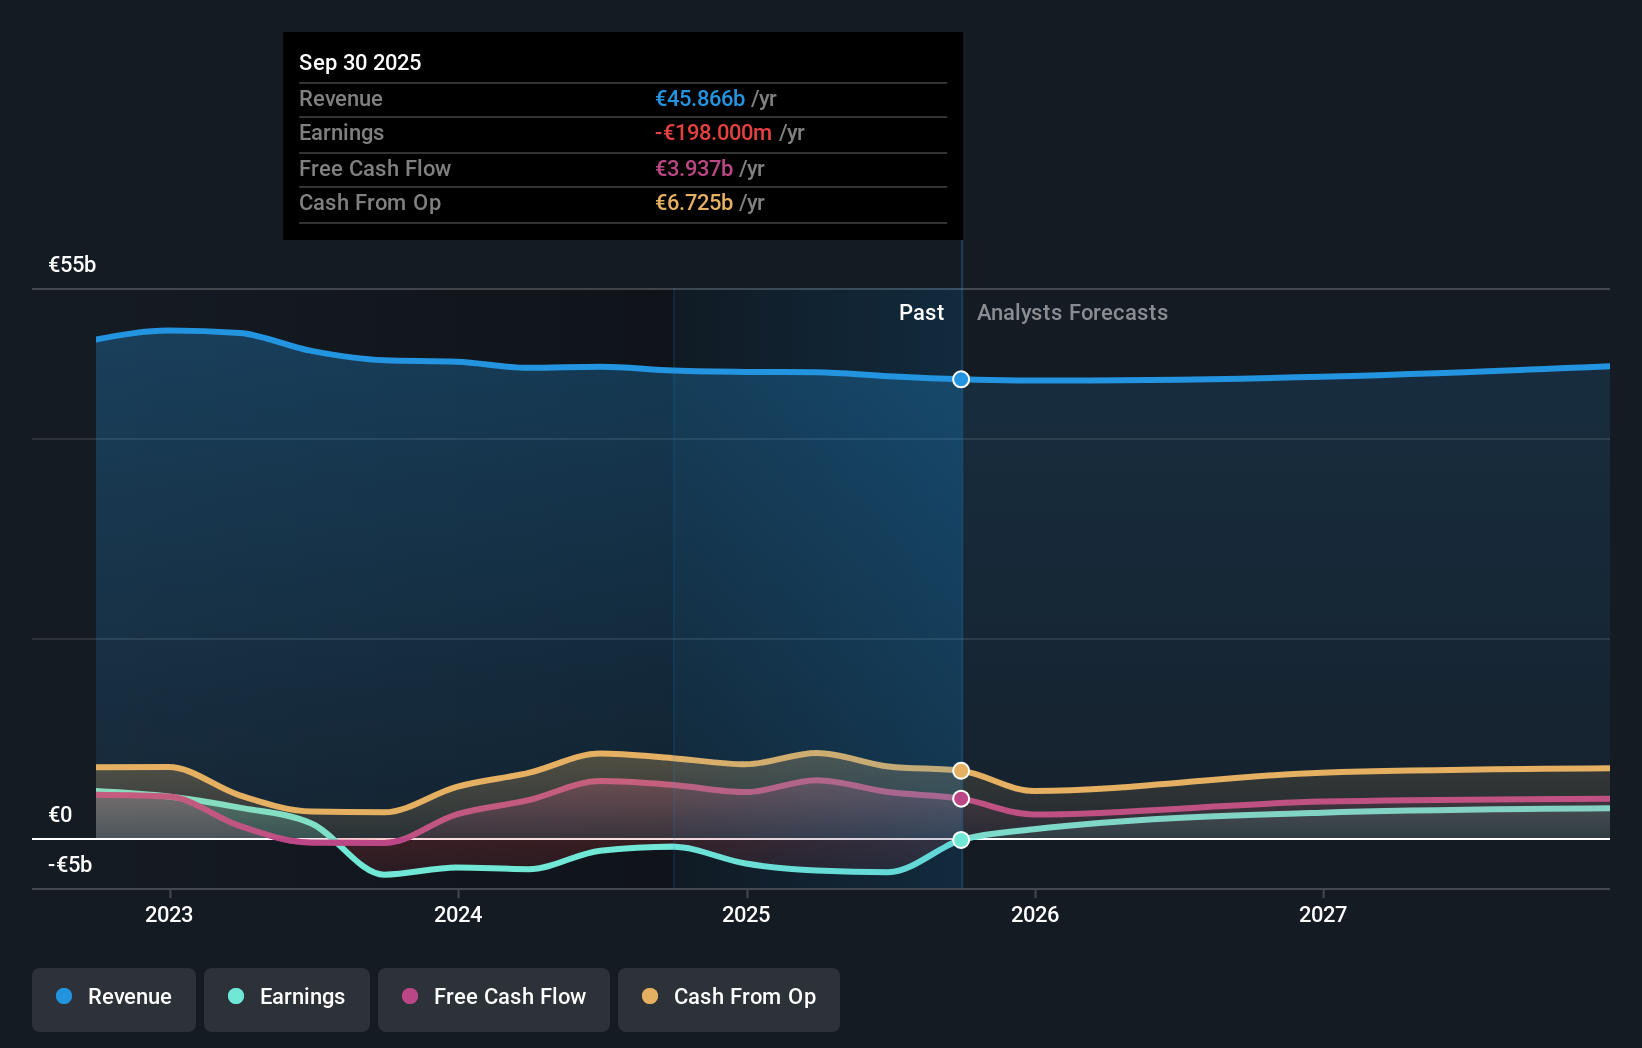1642x1048 pixels.
Task: Expand the Sep 30 2025 tooltip header
Action: point(360,61)
